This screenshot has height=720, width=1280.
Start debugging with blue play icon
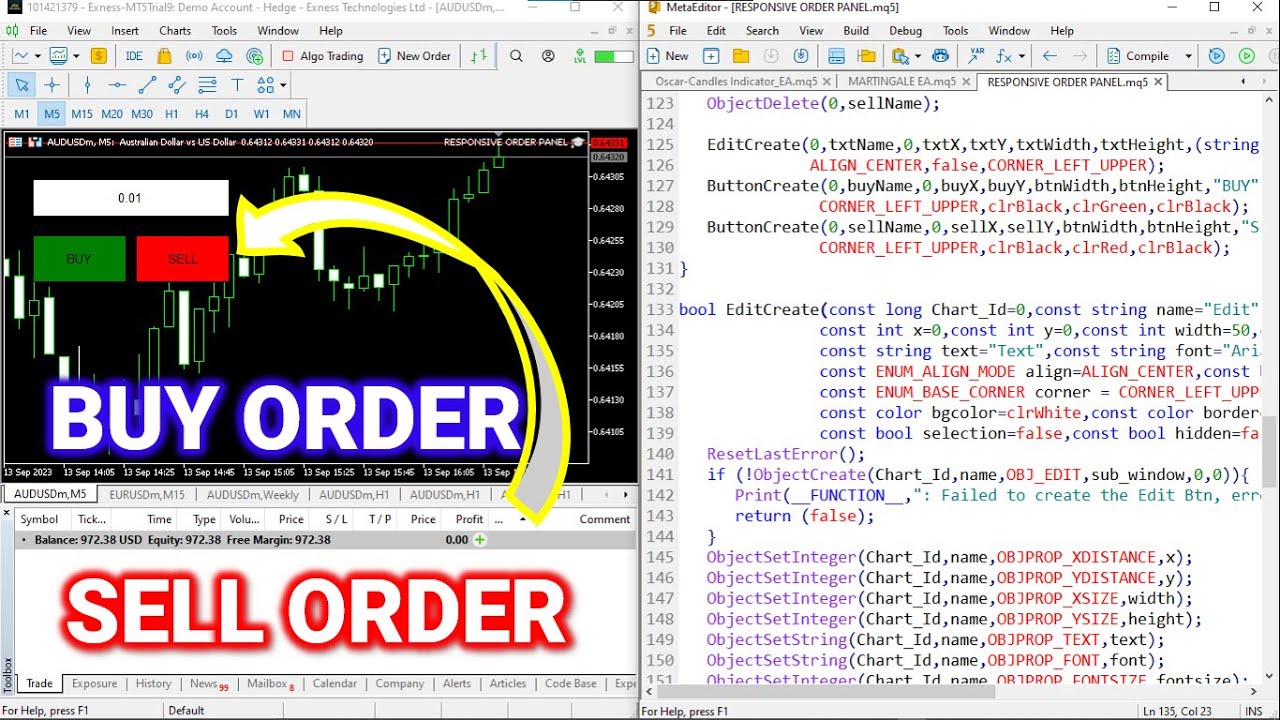(1217, 56)
